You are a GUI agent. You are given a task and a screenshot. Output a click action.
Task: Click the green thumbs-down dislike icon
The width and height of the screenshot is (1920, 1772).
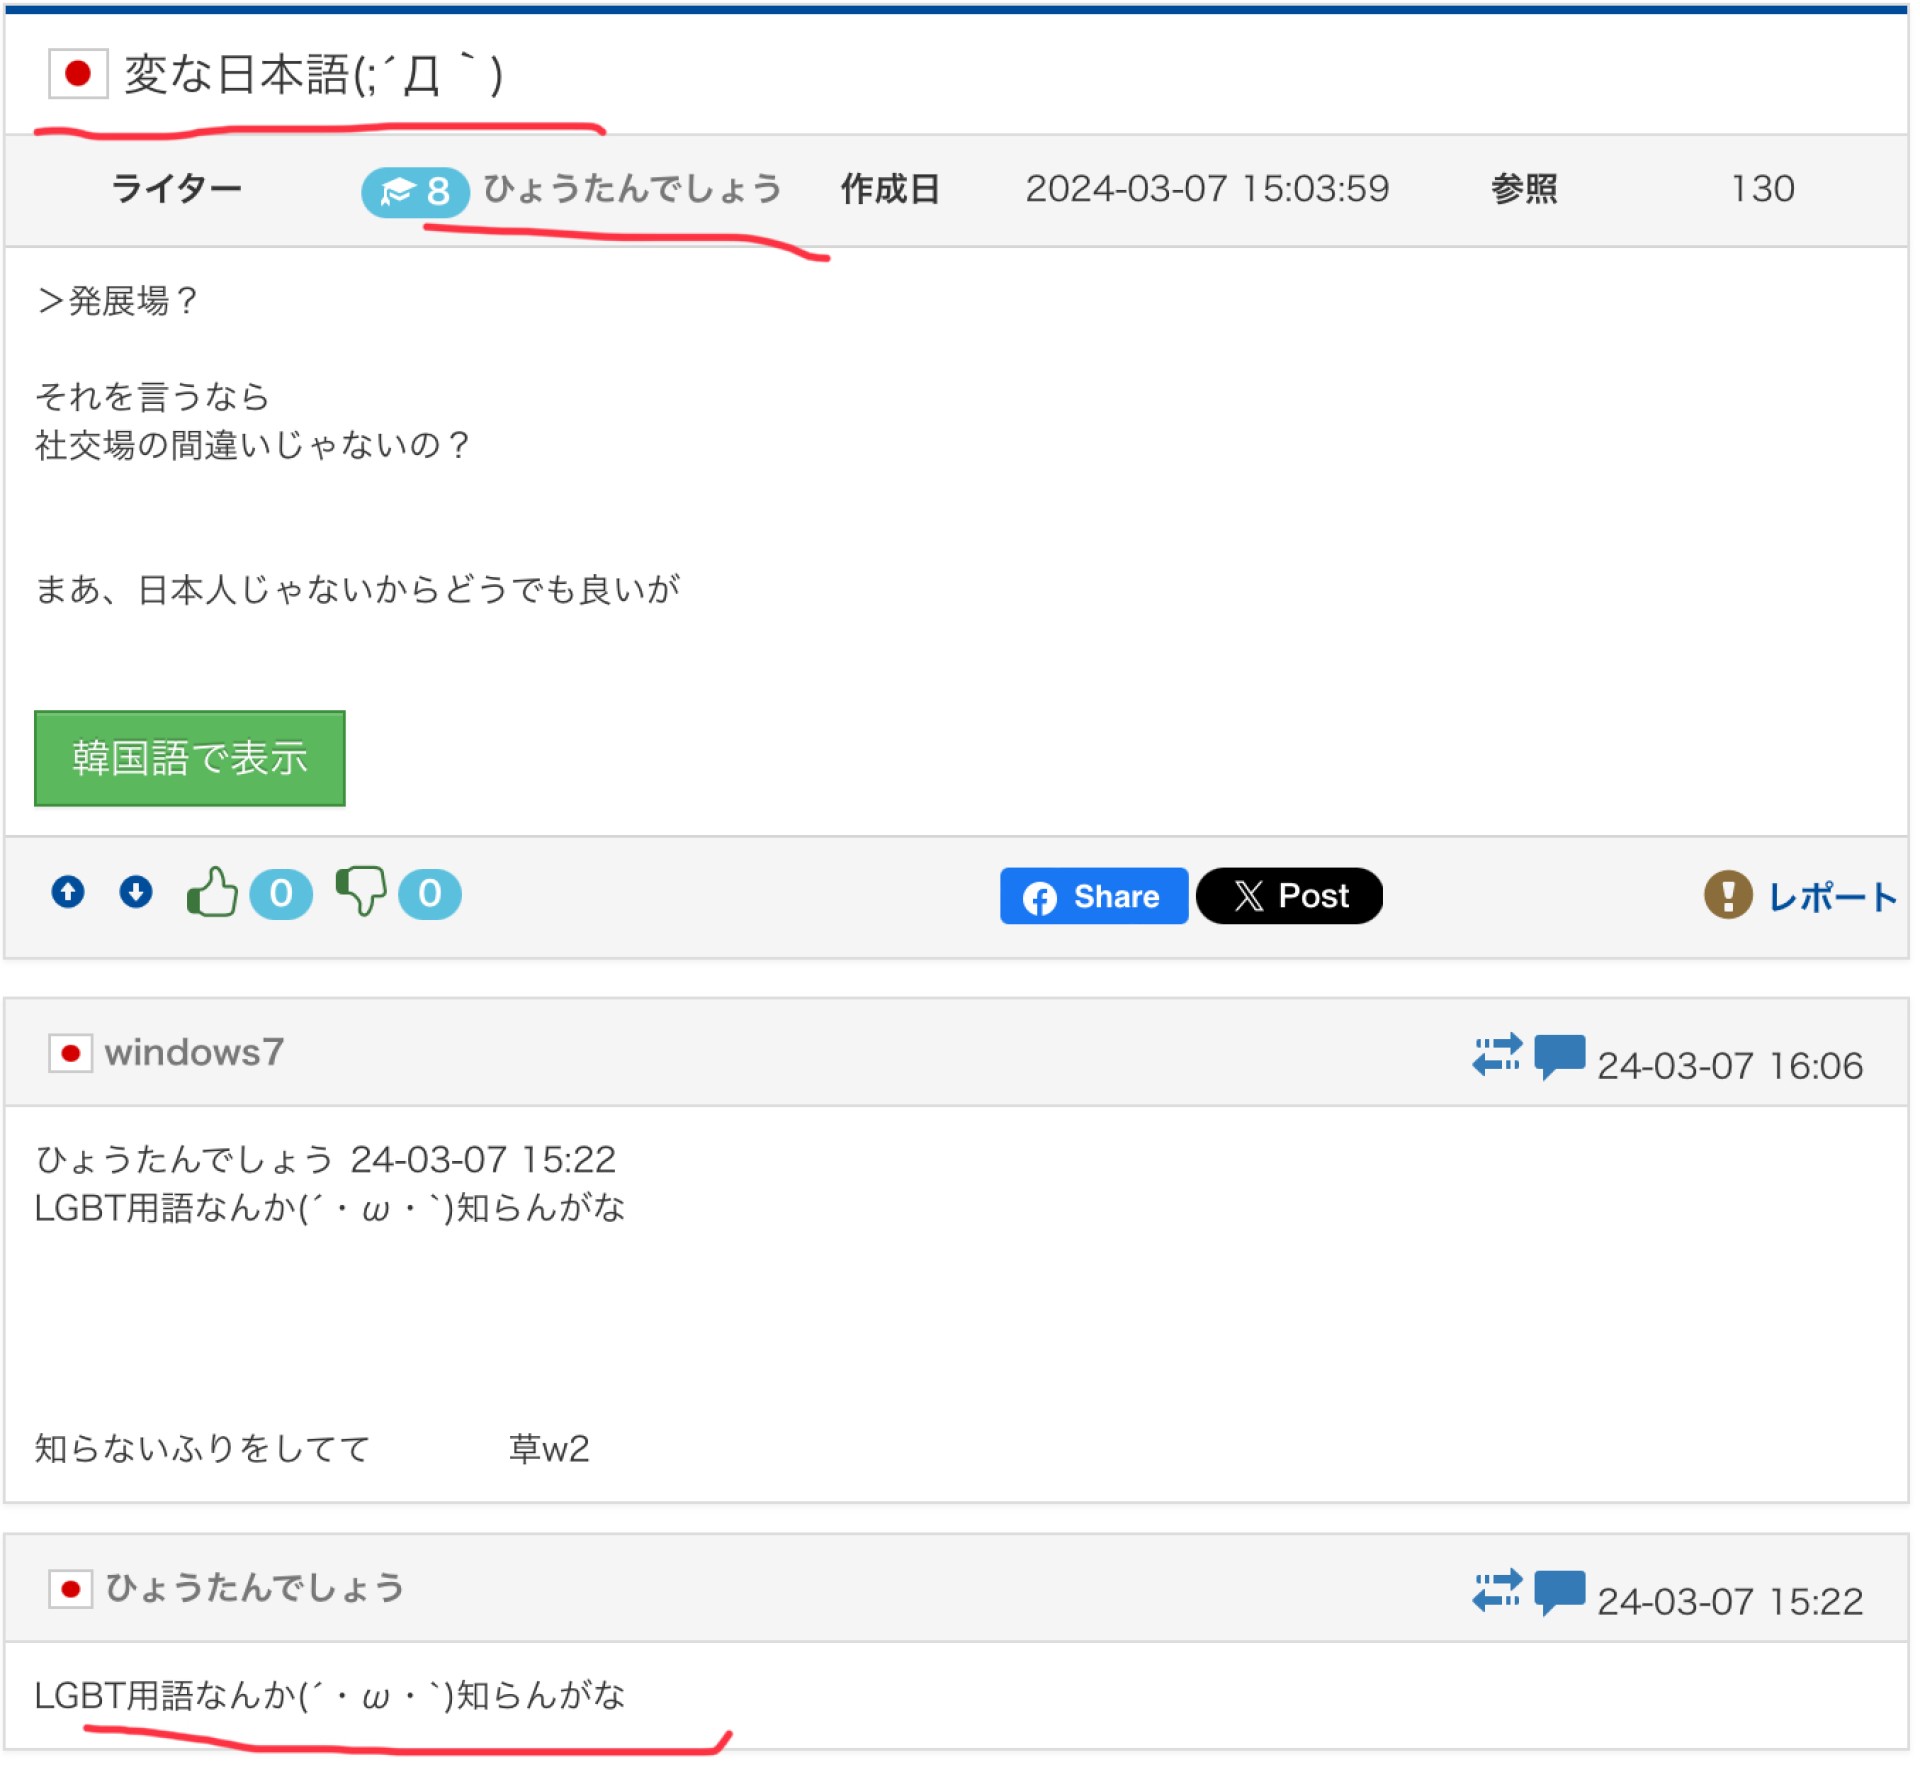coord(361,892)
